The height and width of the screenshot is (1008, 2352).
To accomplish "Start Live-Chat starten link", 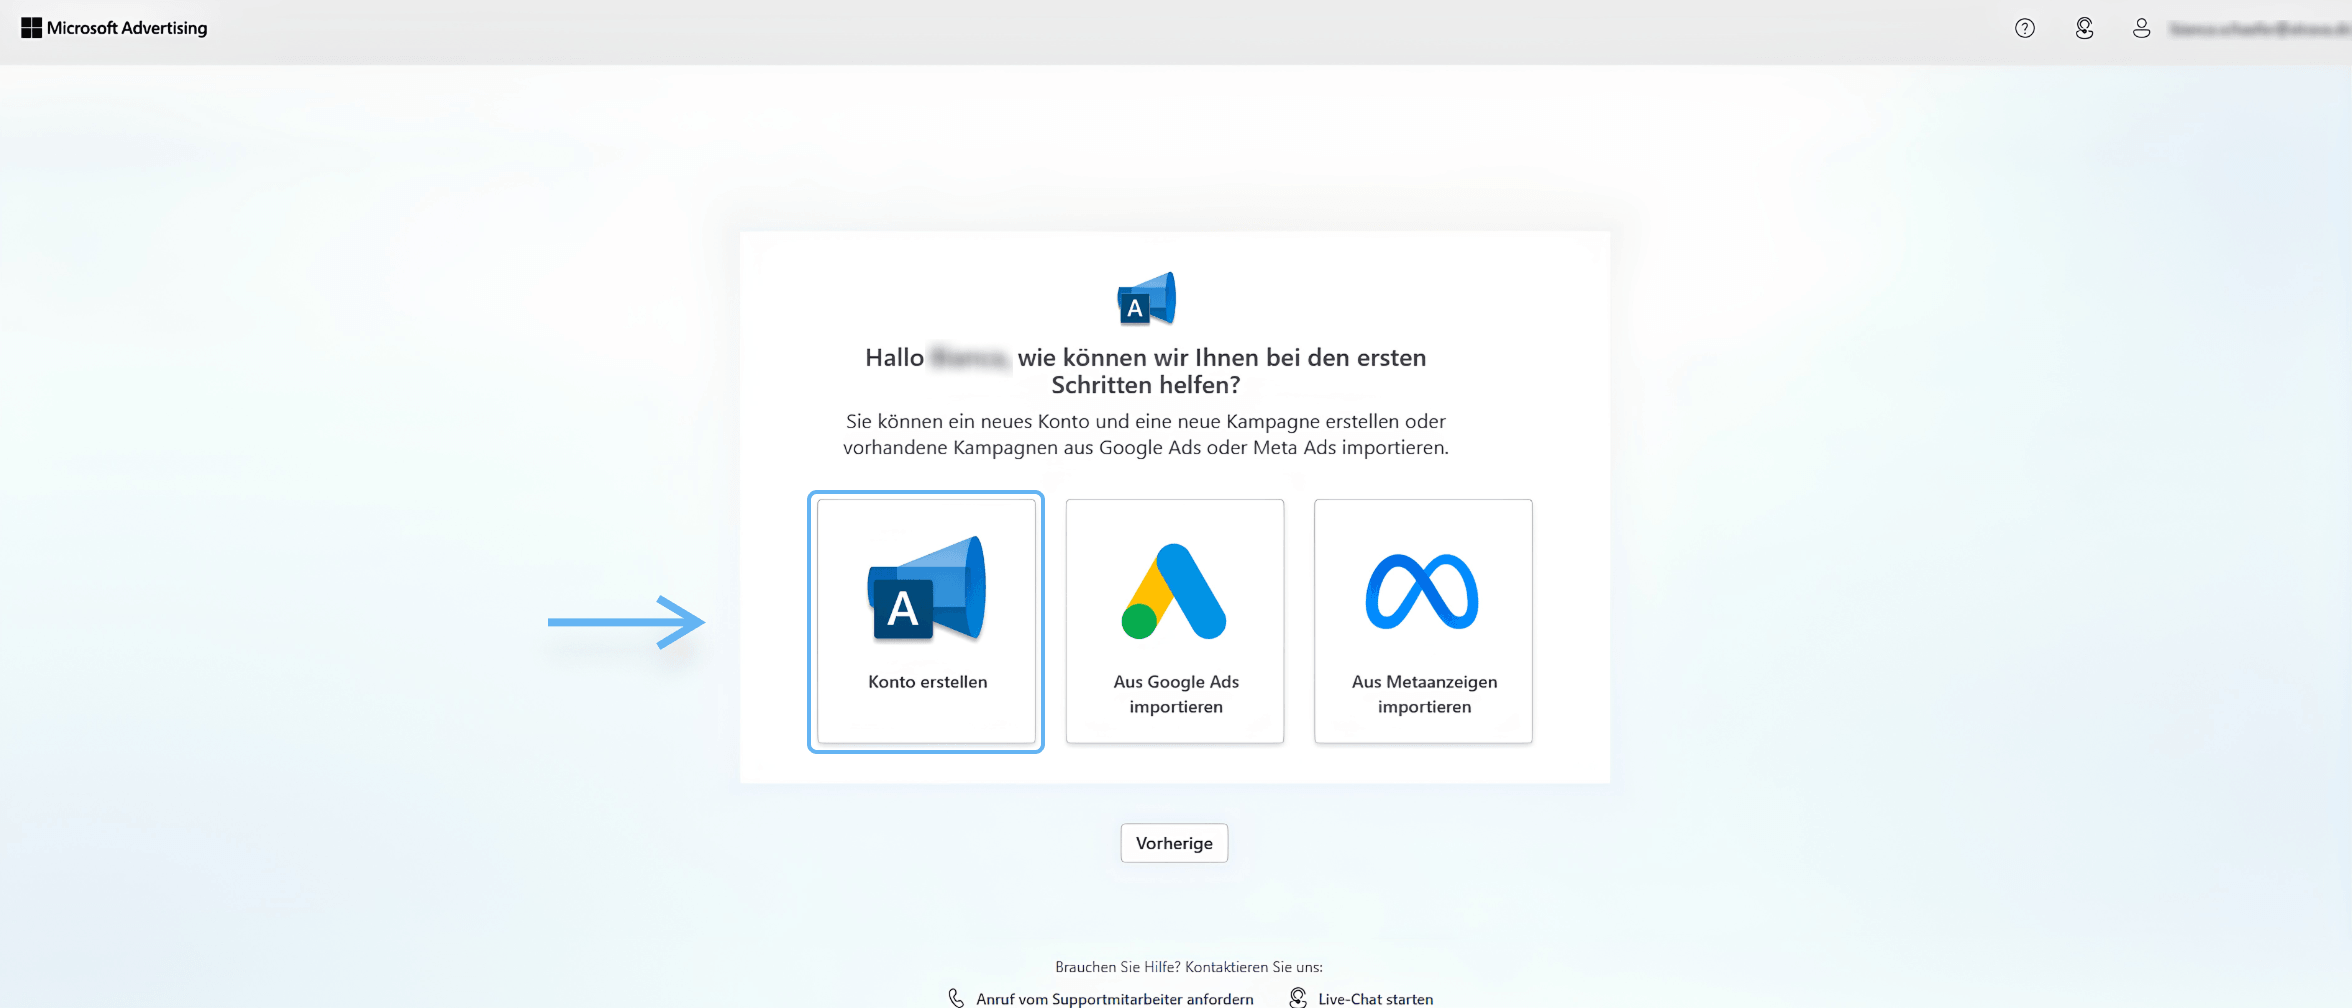I will click(1375, 998).
